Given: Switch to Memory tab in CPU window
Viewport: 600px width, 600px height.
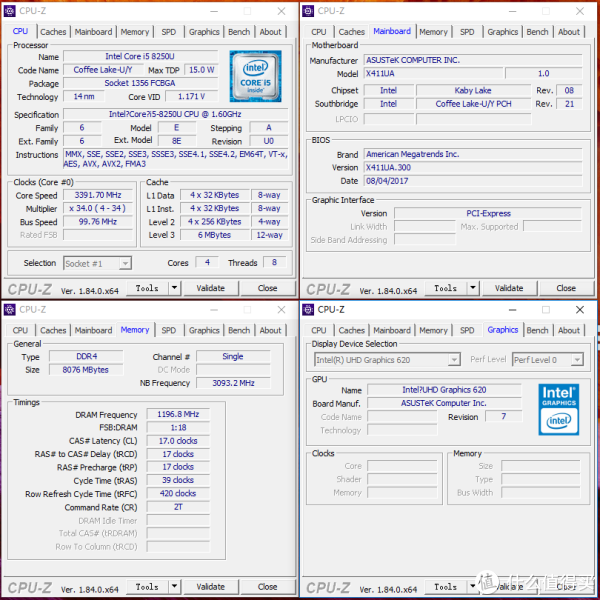Looking at the screenshot, I should click(x=135, y=32).
